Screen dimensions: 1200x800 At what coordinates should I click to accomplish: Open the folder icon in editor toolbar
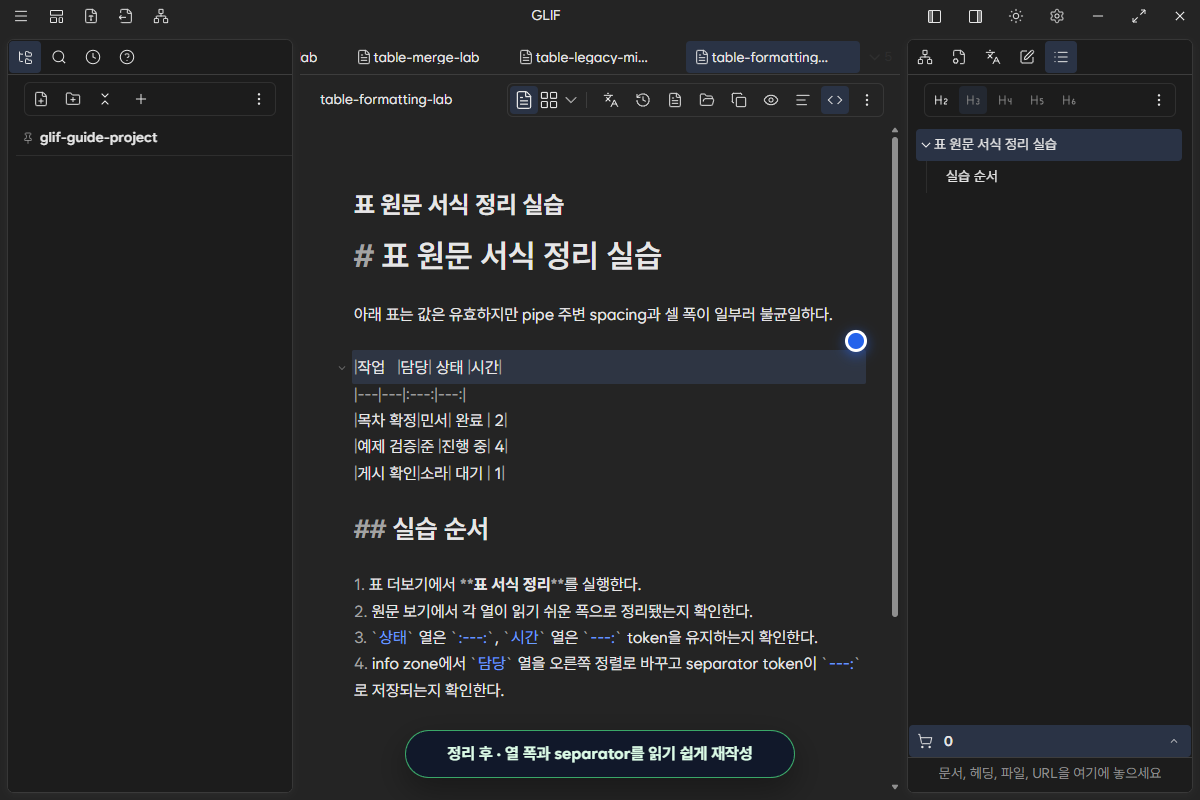coord(707,100)
